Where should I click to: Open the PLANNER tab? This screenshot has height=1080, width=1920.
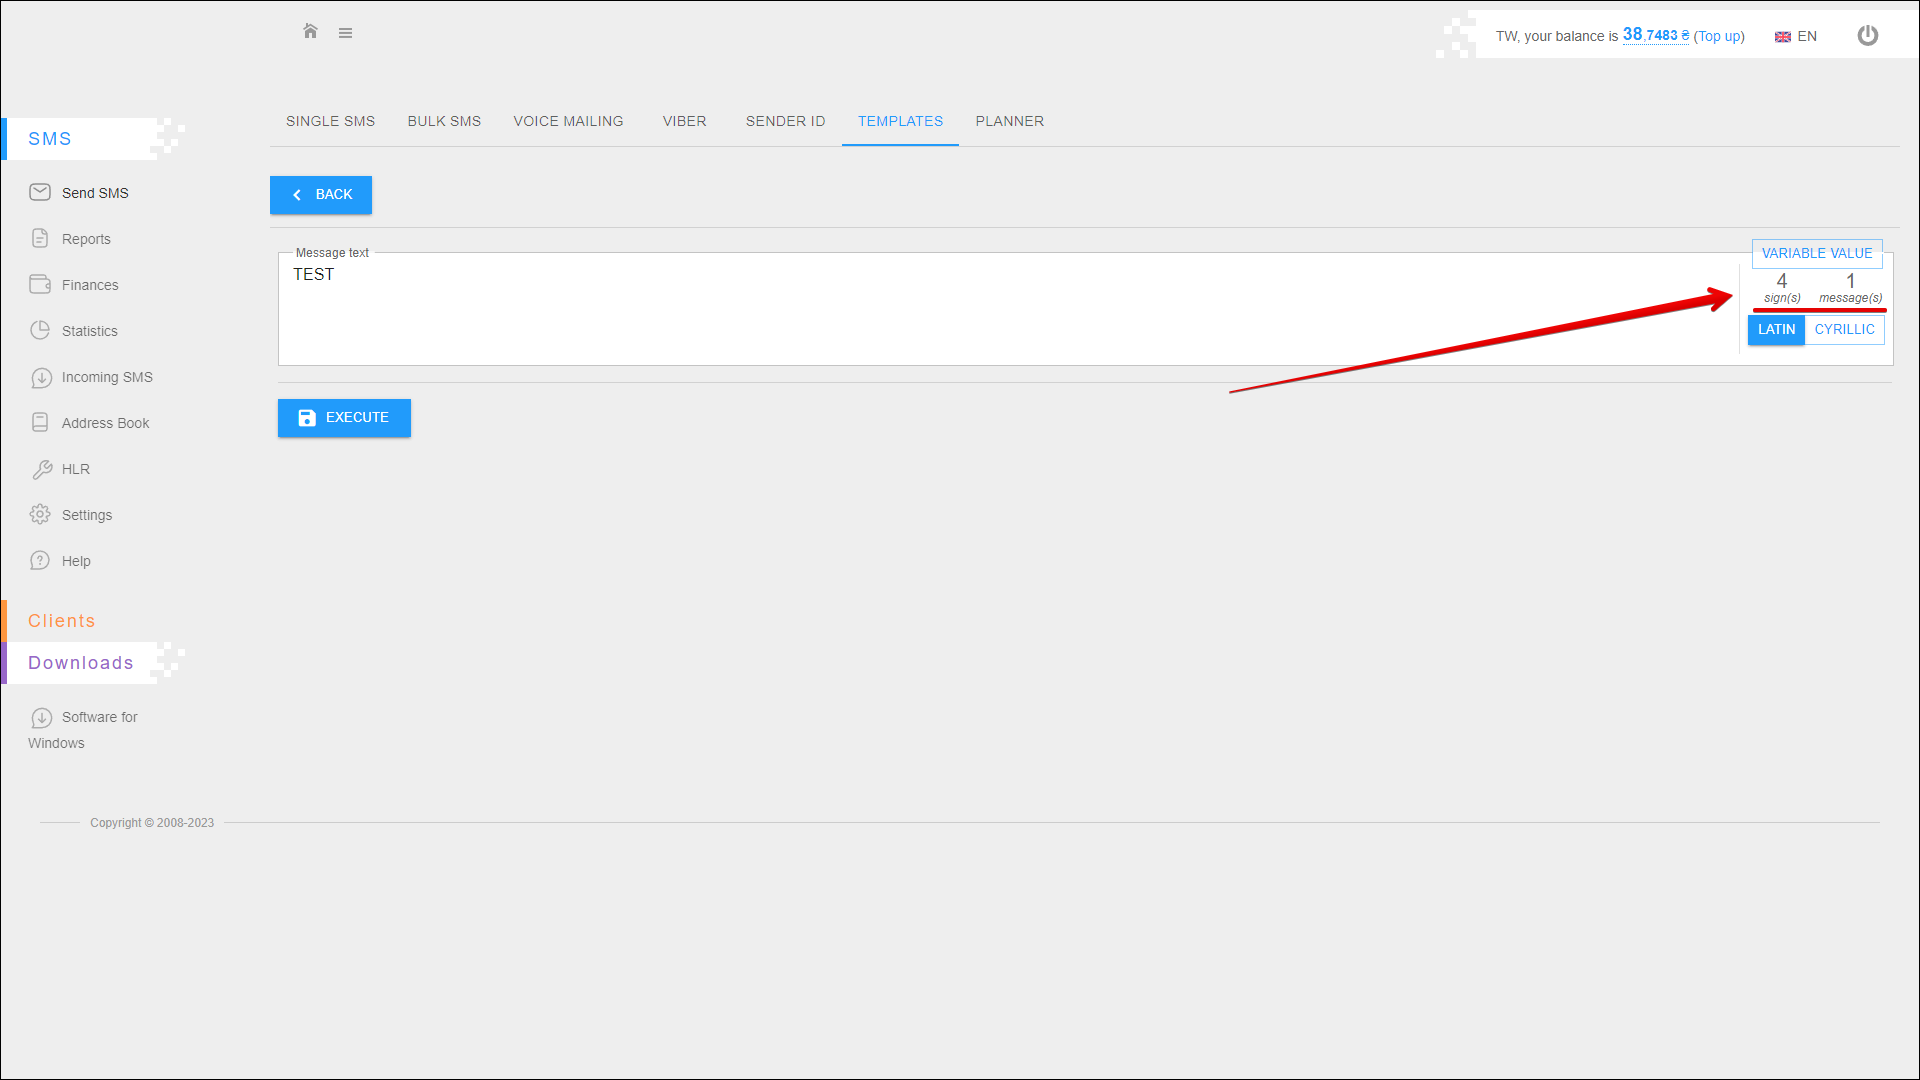1009,121
